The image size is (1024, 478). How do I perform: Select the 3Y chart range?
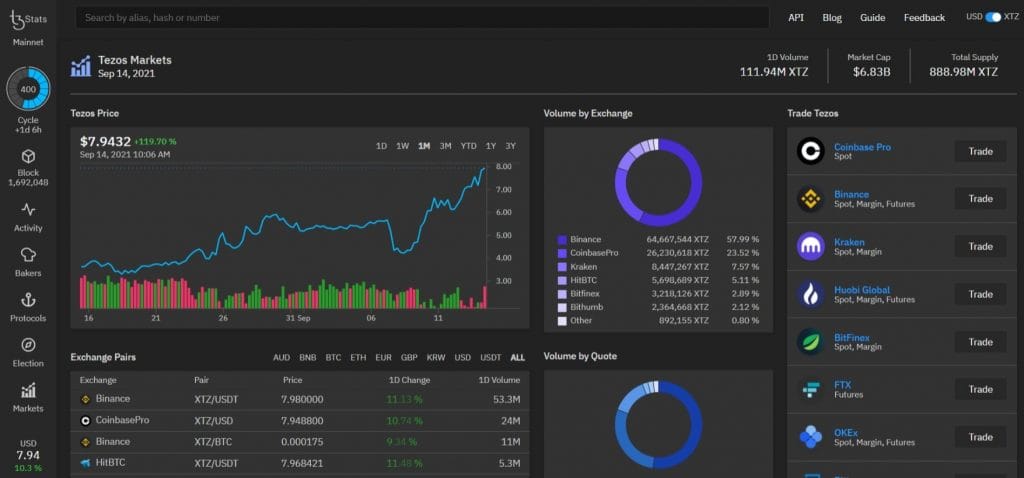tap(510, 146)
